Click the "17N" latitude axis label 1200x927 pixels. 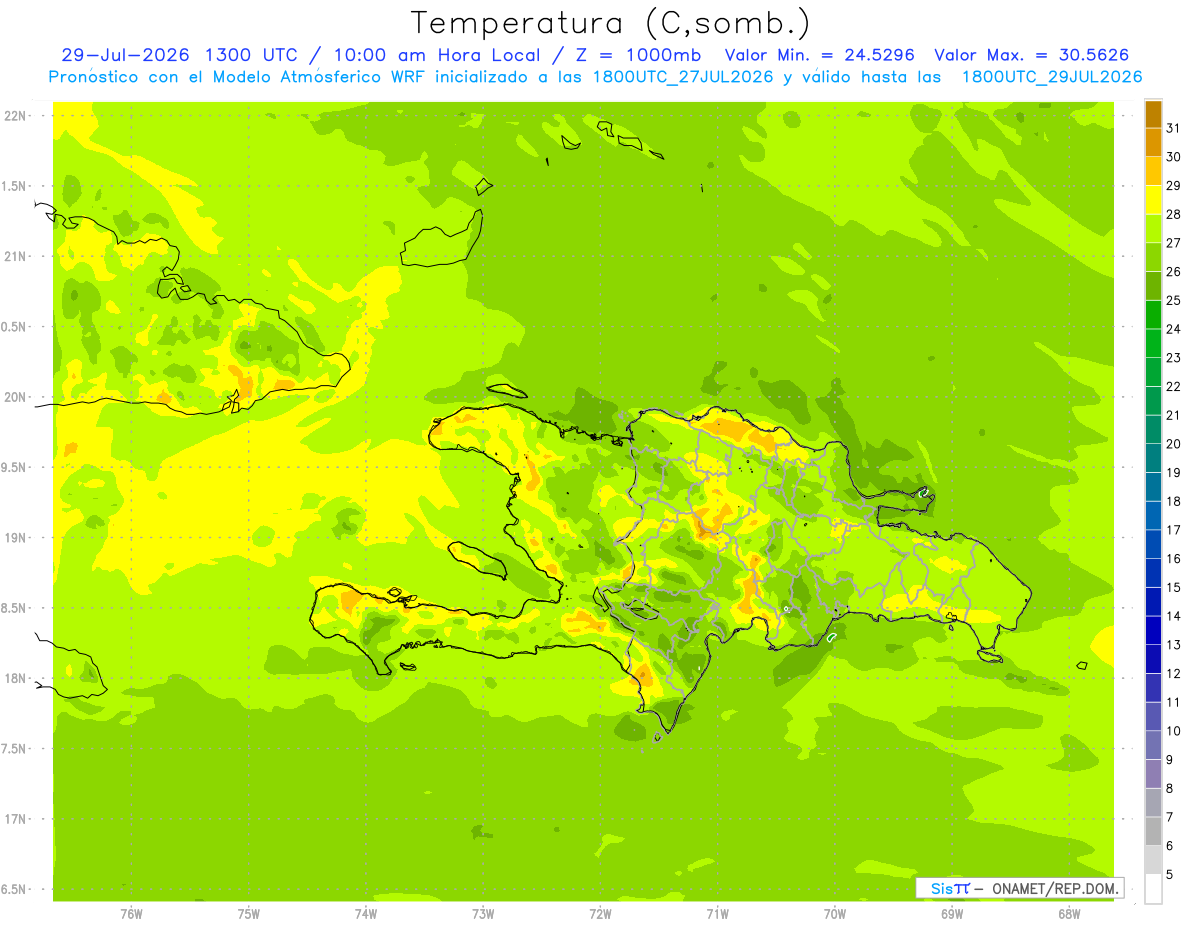(16, 819)
